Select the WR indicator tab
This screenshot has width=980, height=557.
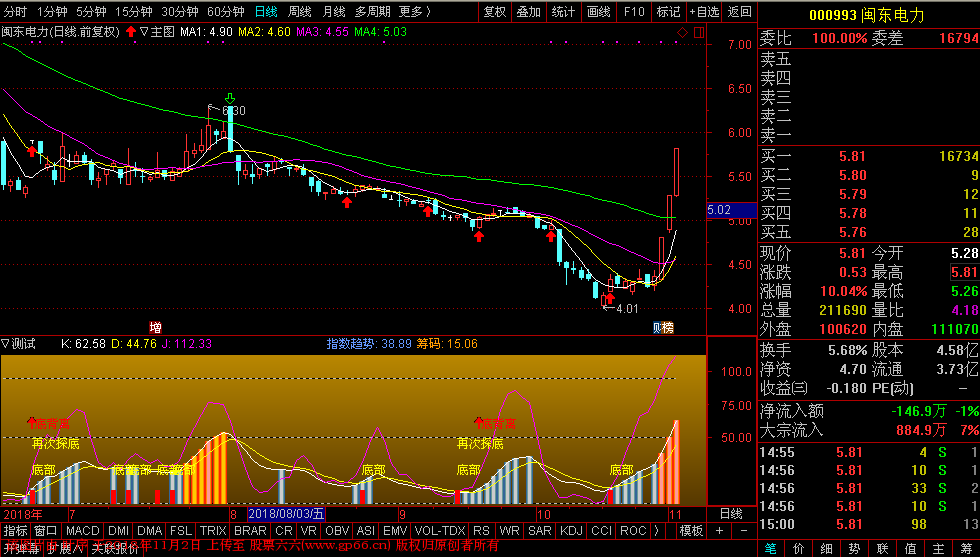tap(509, 531)
